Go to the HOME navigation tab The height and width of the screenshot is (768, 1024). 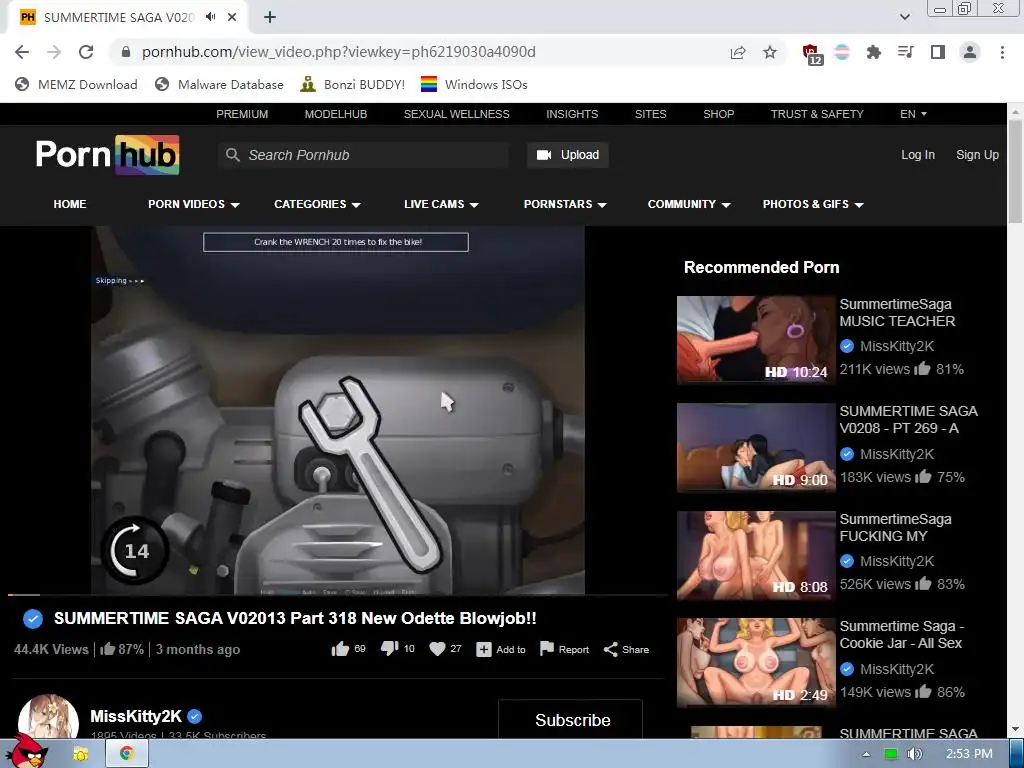70,204
